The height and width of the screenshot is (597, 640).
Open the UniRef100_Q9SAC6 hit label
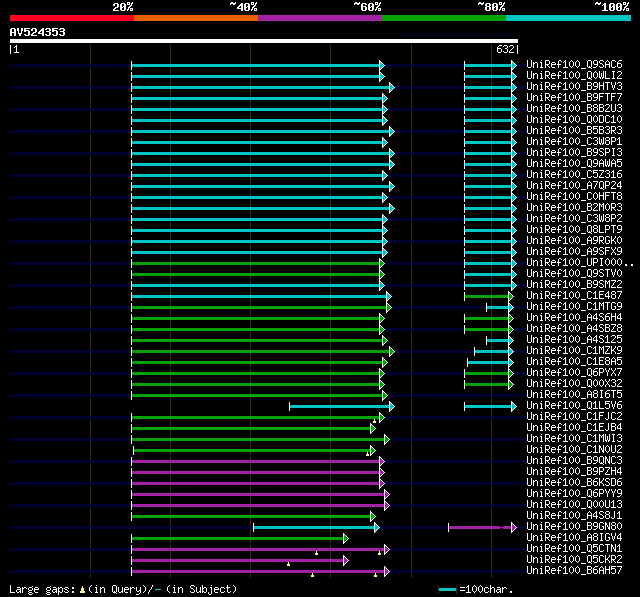point(574,64)
